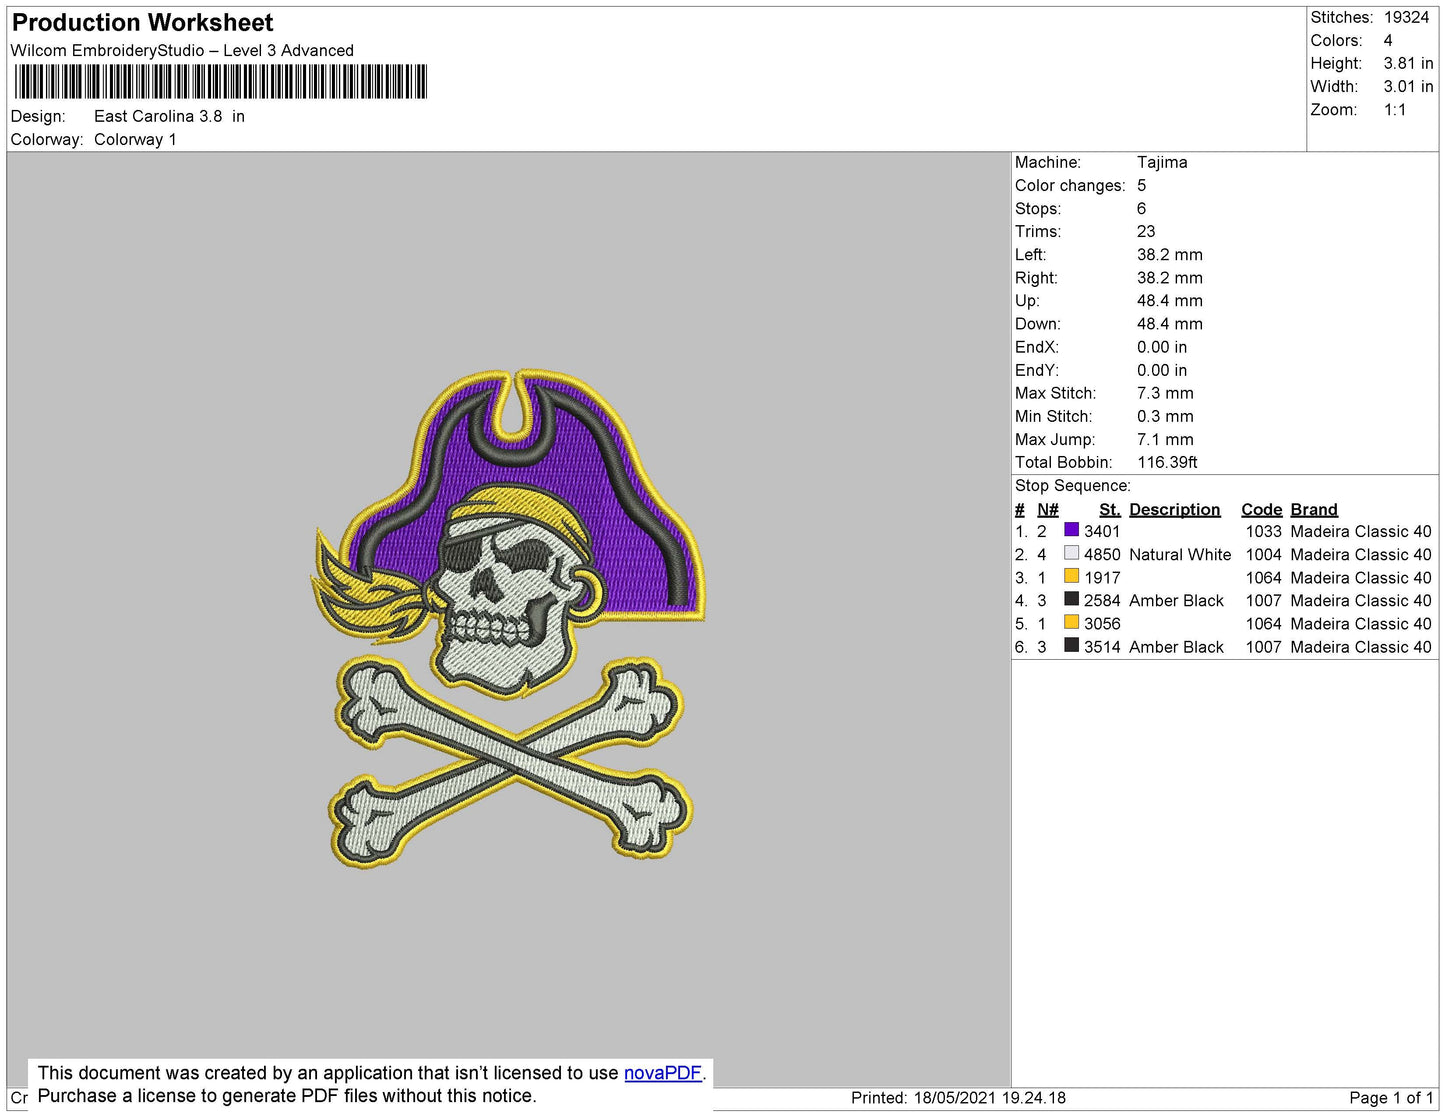Image resolution: width=1445 pixels, height=1117 pixels.
Task: Click the barcode under the worksheet title
Action: point(220,82)
